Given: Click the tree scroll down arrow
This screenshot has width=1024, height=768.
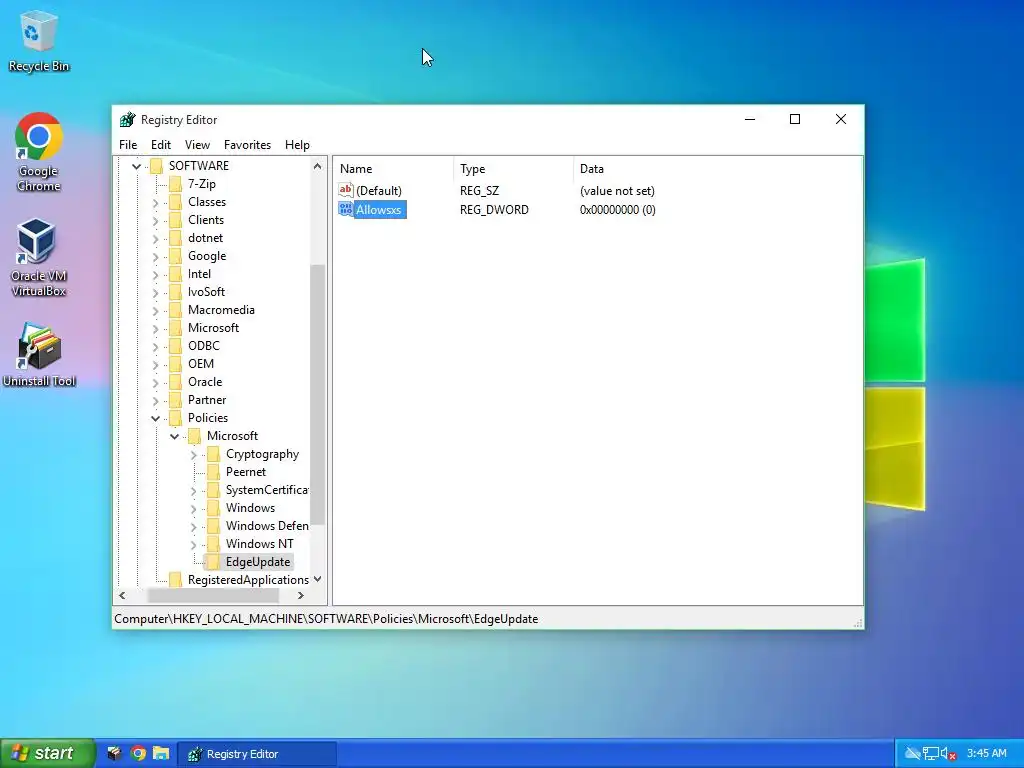Looking at the screenshot, I should click(317, 579).
